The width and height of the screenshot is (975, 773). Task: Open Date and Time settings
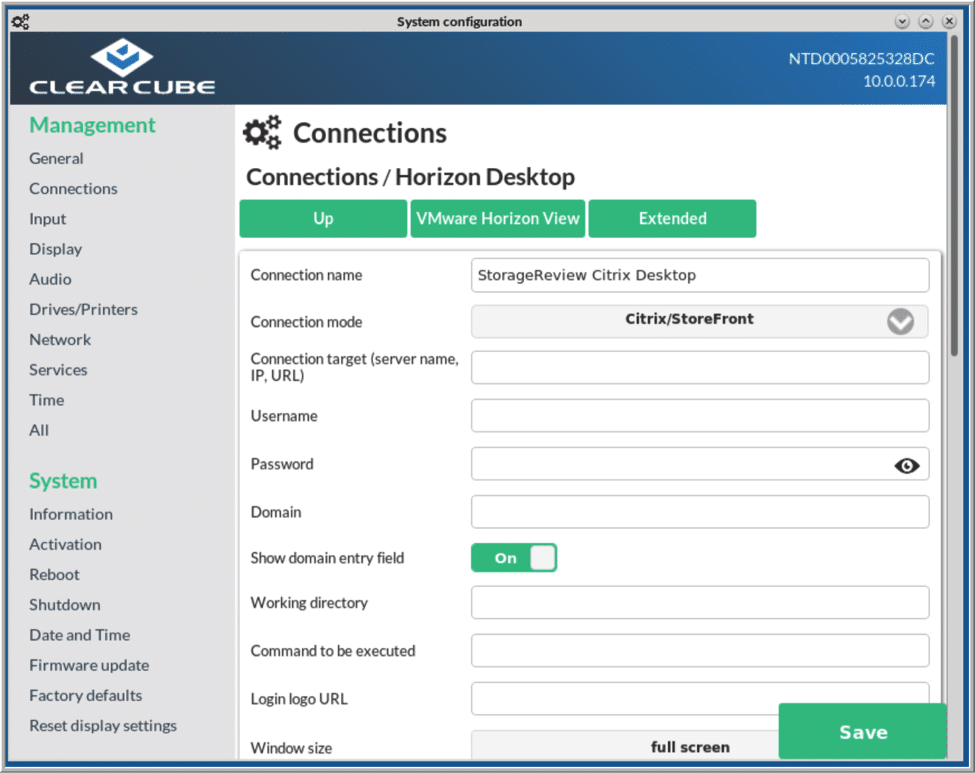[x=80, y=635]
